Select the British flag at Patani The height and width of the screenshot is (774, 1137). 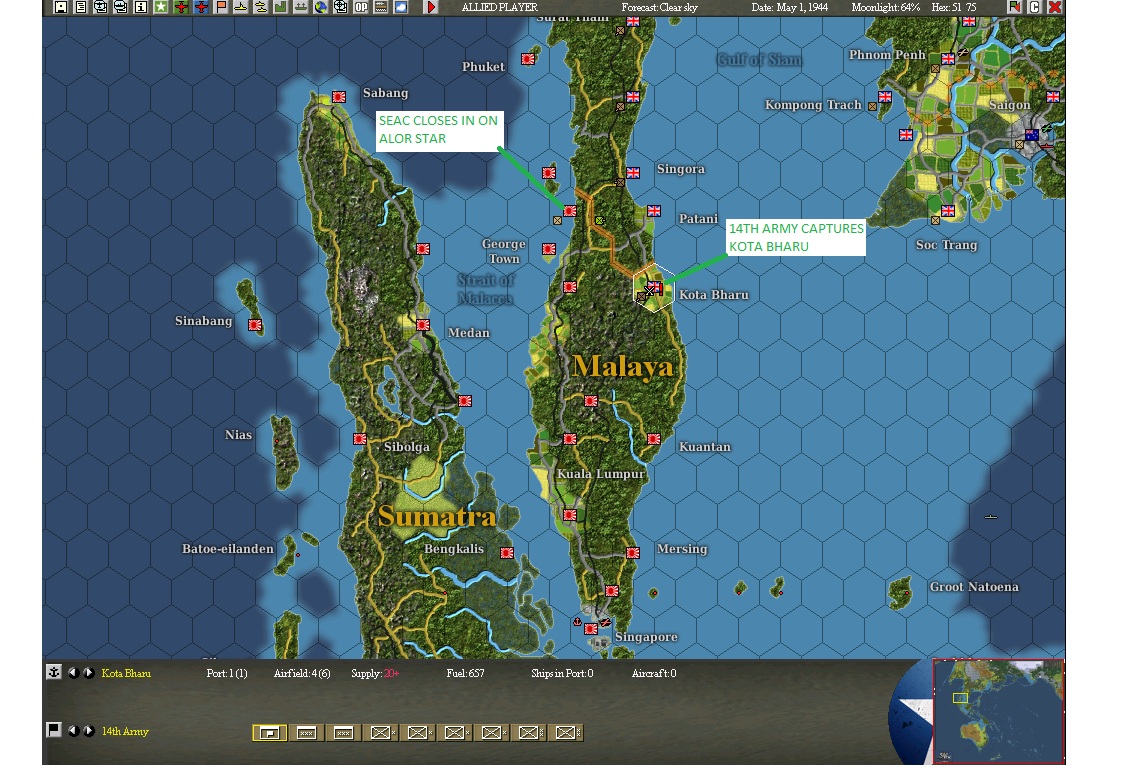pos(654,210)
